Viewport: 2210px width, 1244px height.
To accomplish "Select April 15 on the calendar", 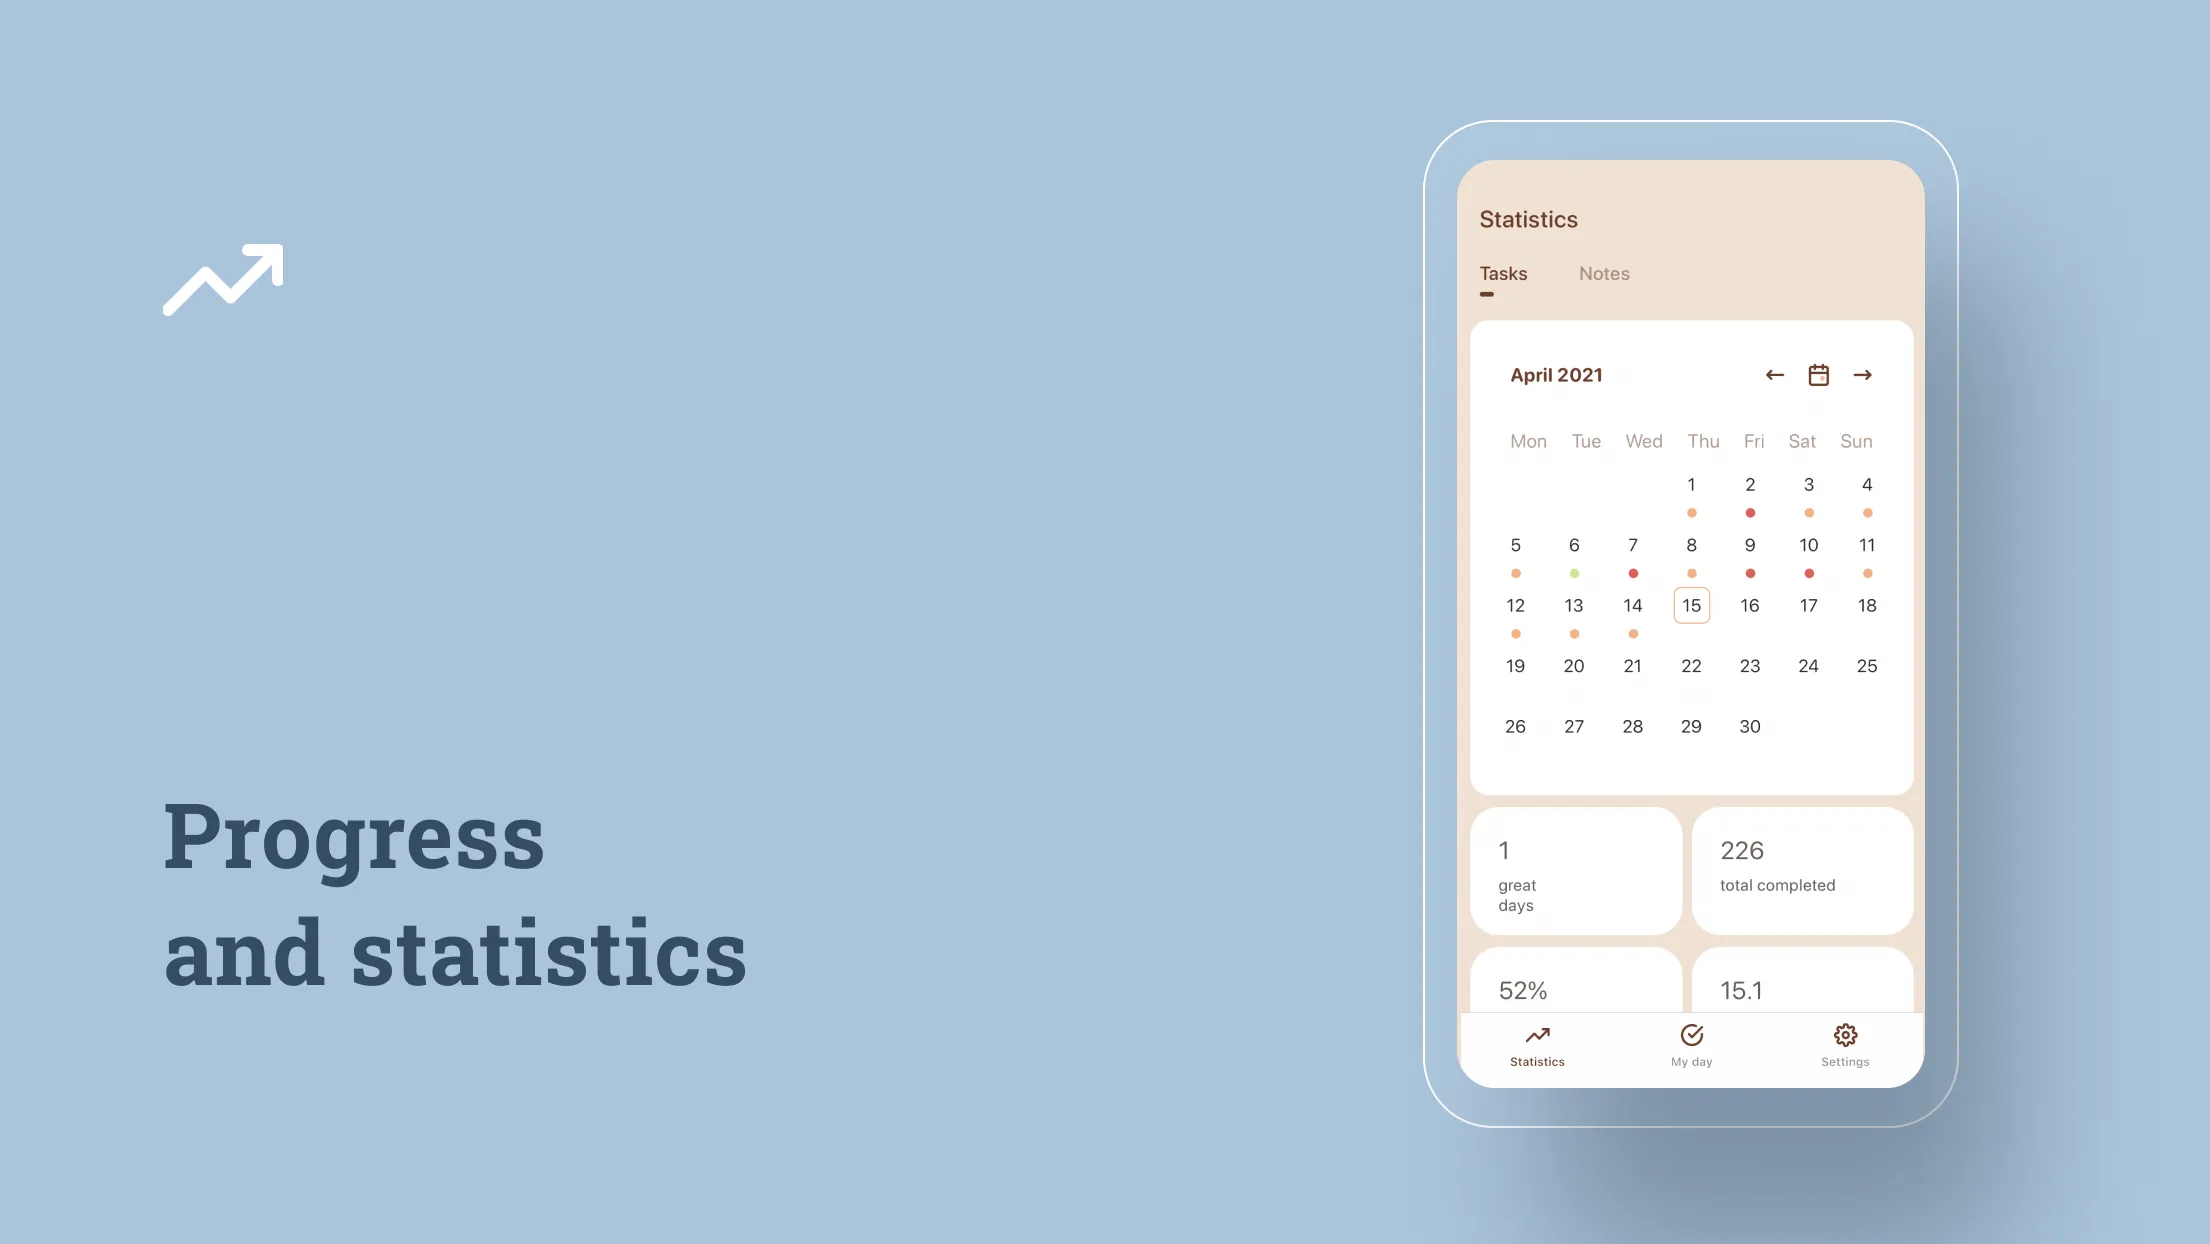I will click(1691, 604).
